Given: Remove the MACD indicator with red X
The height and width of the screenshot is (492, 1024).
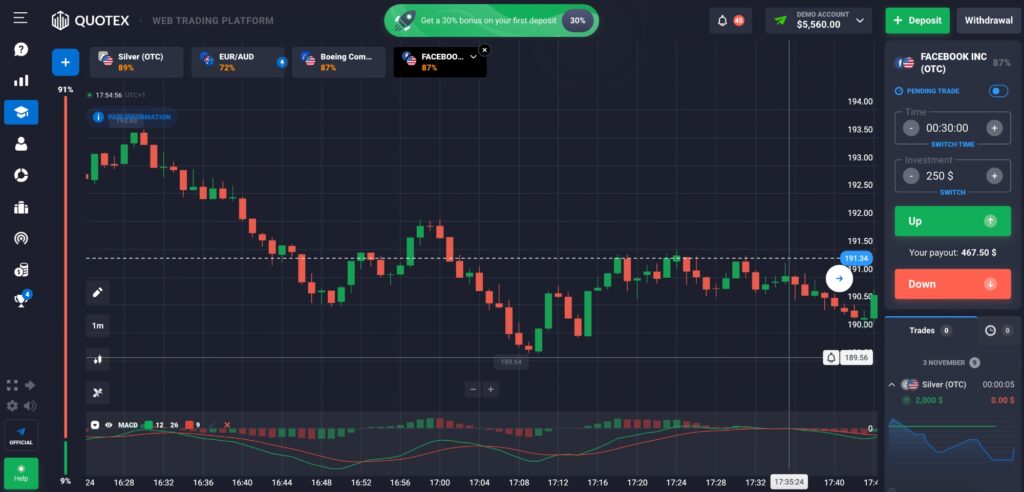Looking at the screenshot, I should click(x=227, y=425).
